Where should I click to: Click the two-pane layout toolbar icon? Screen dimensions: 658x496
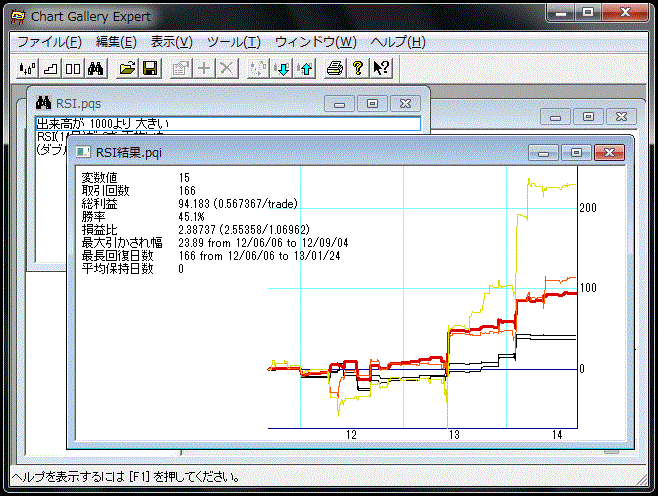[x=73, y=68]
